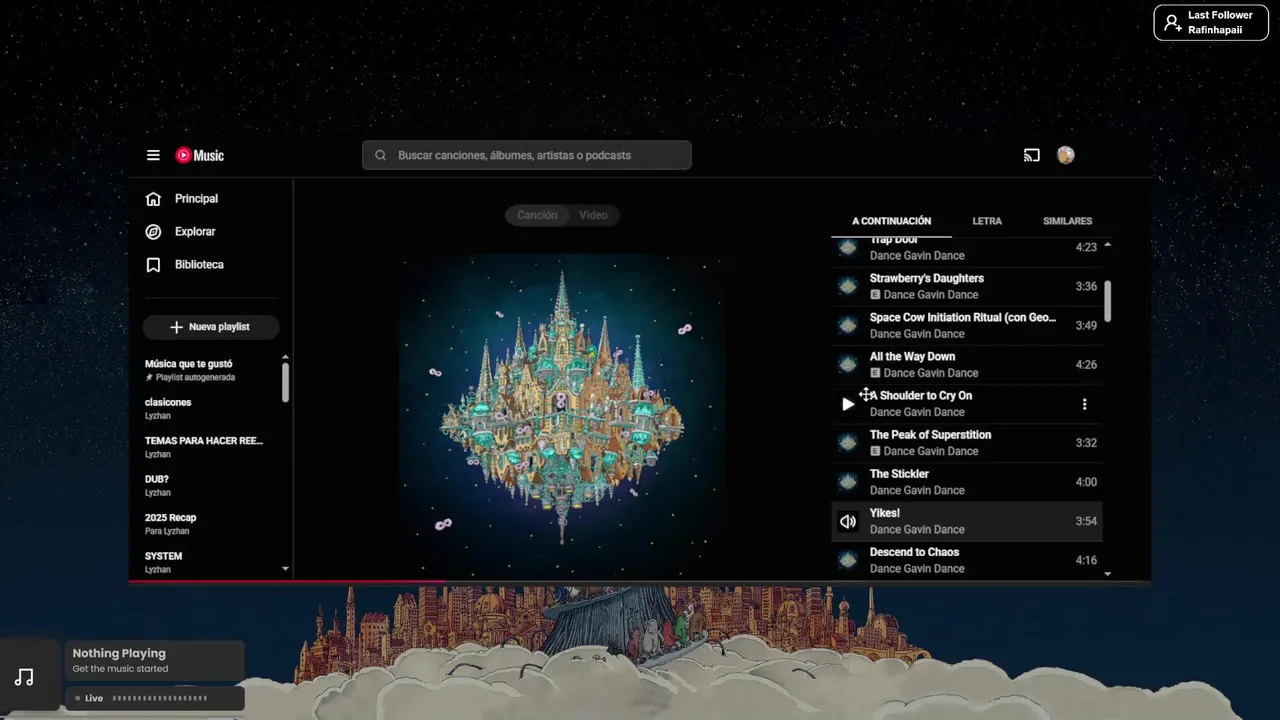Click Space Cow Initiation Ritual thumbnail
The height and width of the screenshot is (720, 1280).
click(x=848, y=325)
